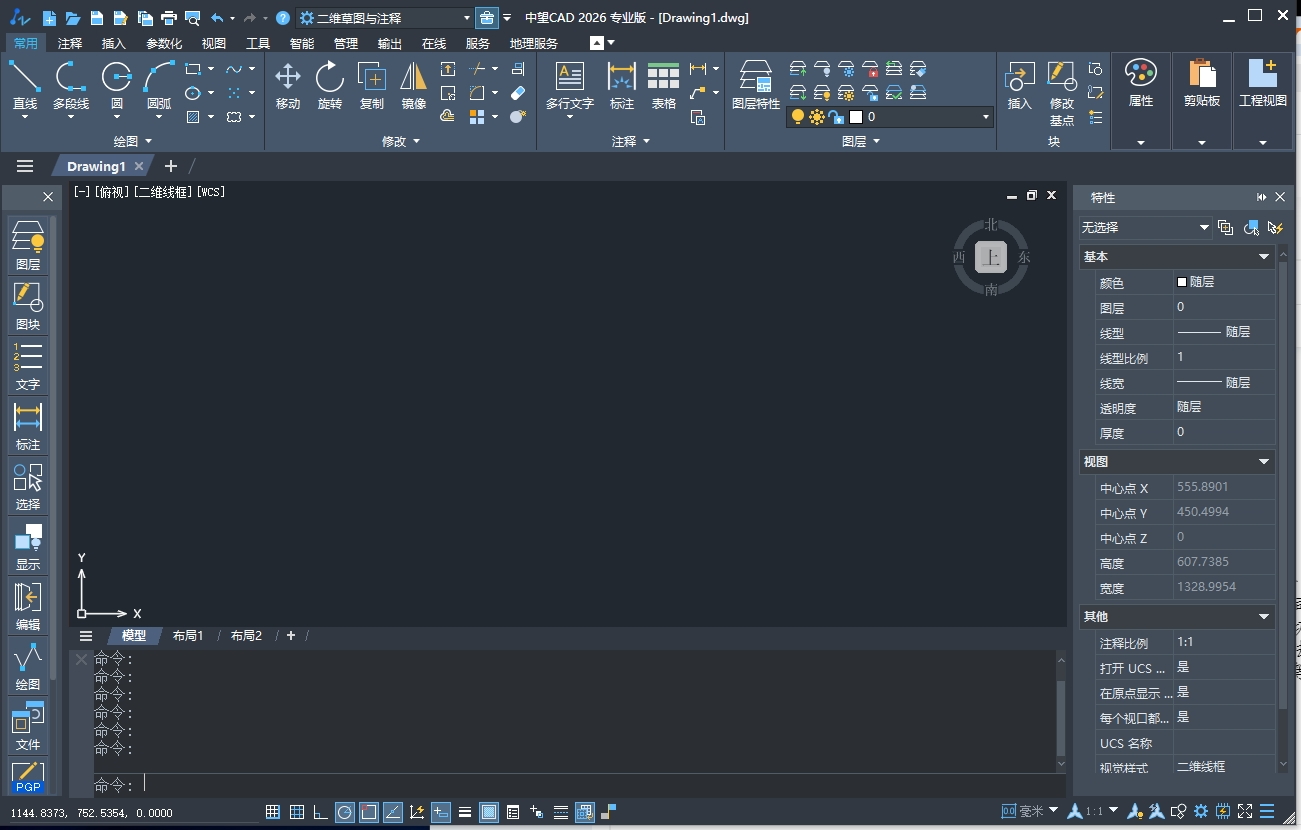
Task: Toggle object snap tracking in status bar
Action: pos(393,812)
